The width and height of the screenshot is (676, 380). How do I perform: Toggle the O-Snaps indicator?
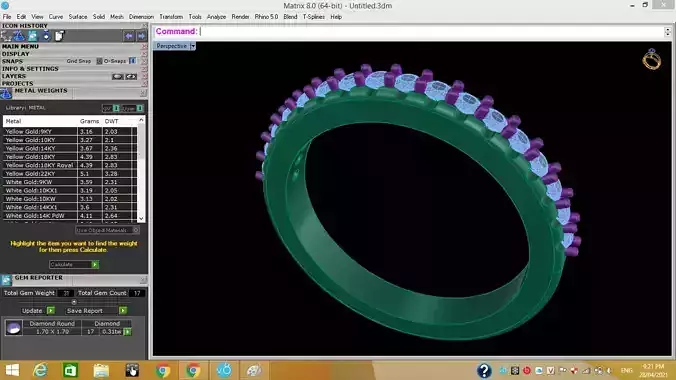tap(132, 61)
